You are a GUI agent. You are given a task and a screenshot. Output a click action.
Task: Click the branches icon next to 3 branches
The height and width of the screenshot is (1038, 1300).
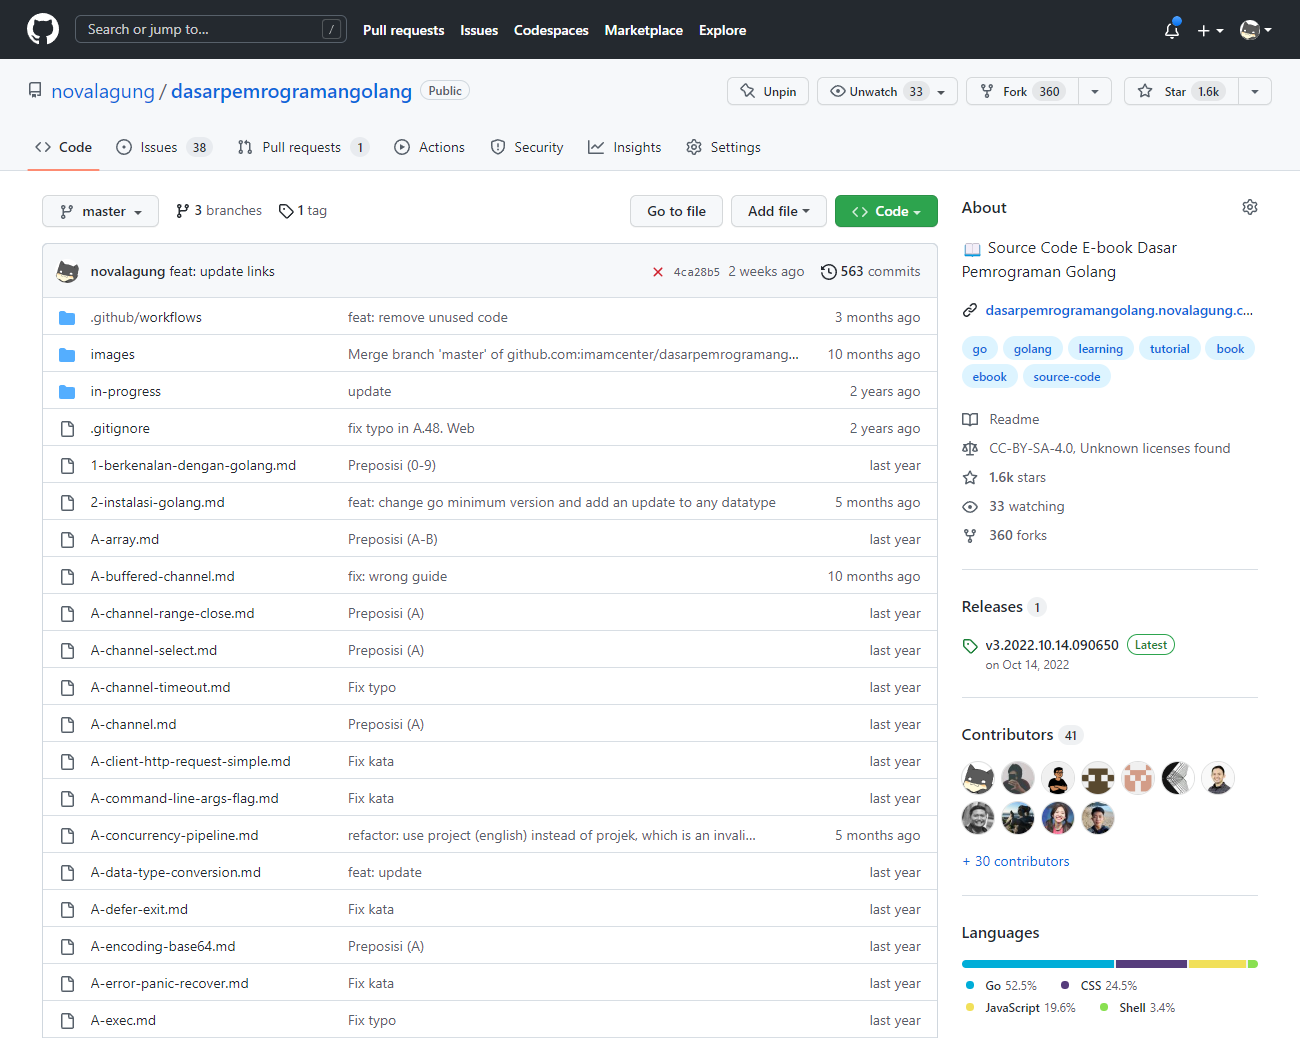[x=182, y=211]
